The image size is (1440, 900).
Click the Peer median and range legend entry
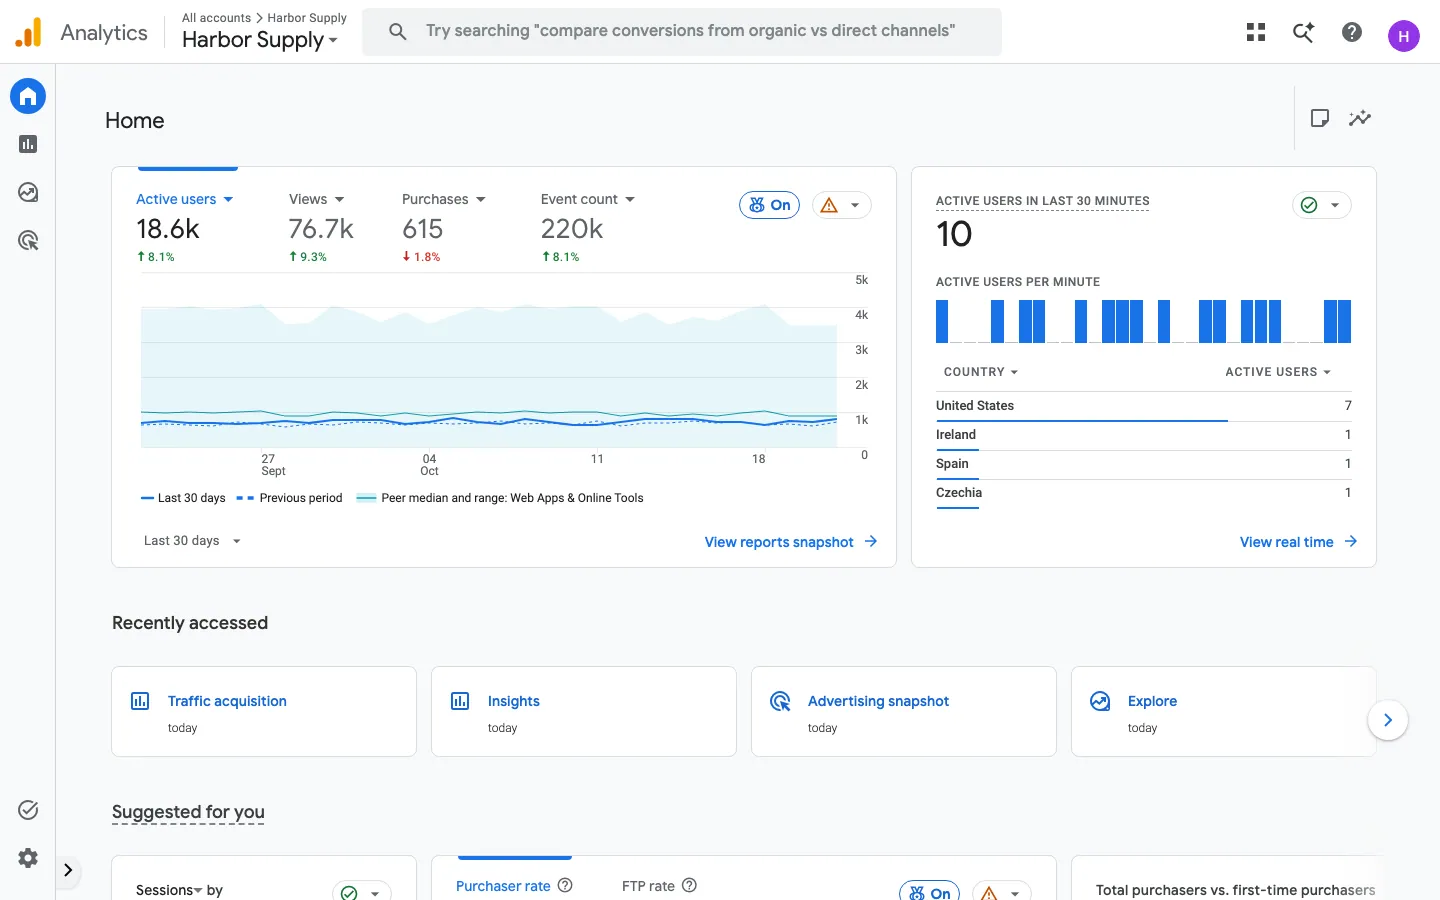pos(500,498)
